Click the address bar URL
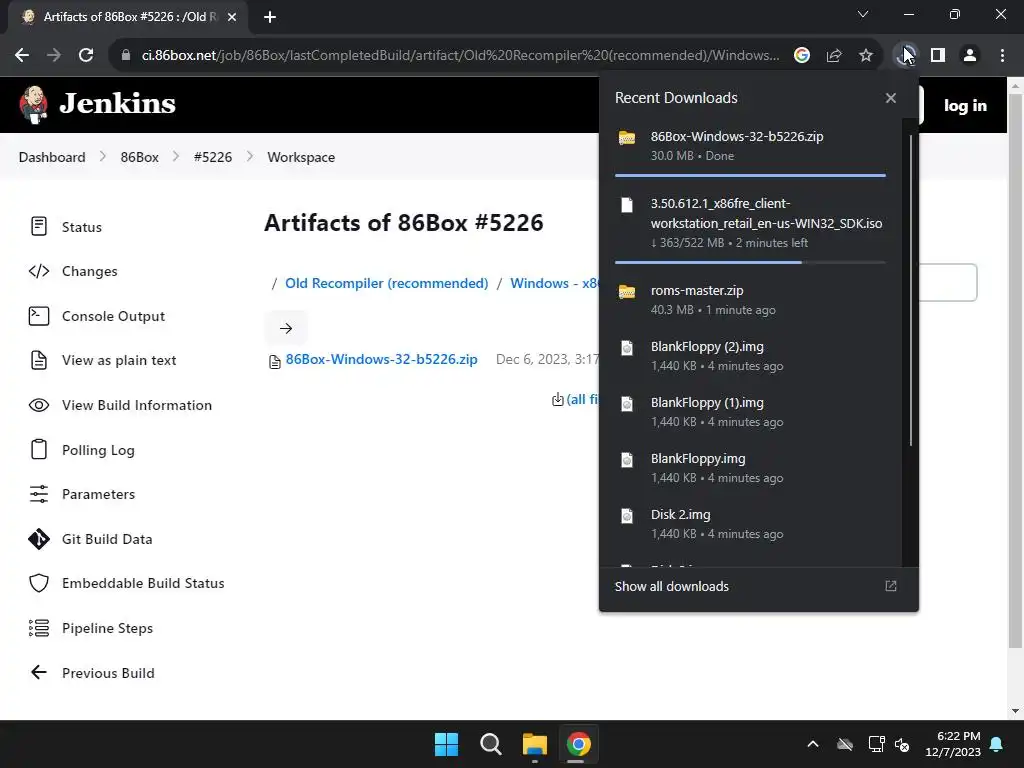1024x768 pixels. (460, 56)
